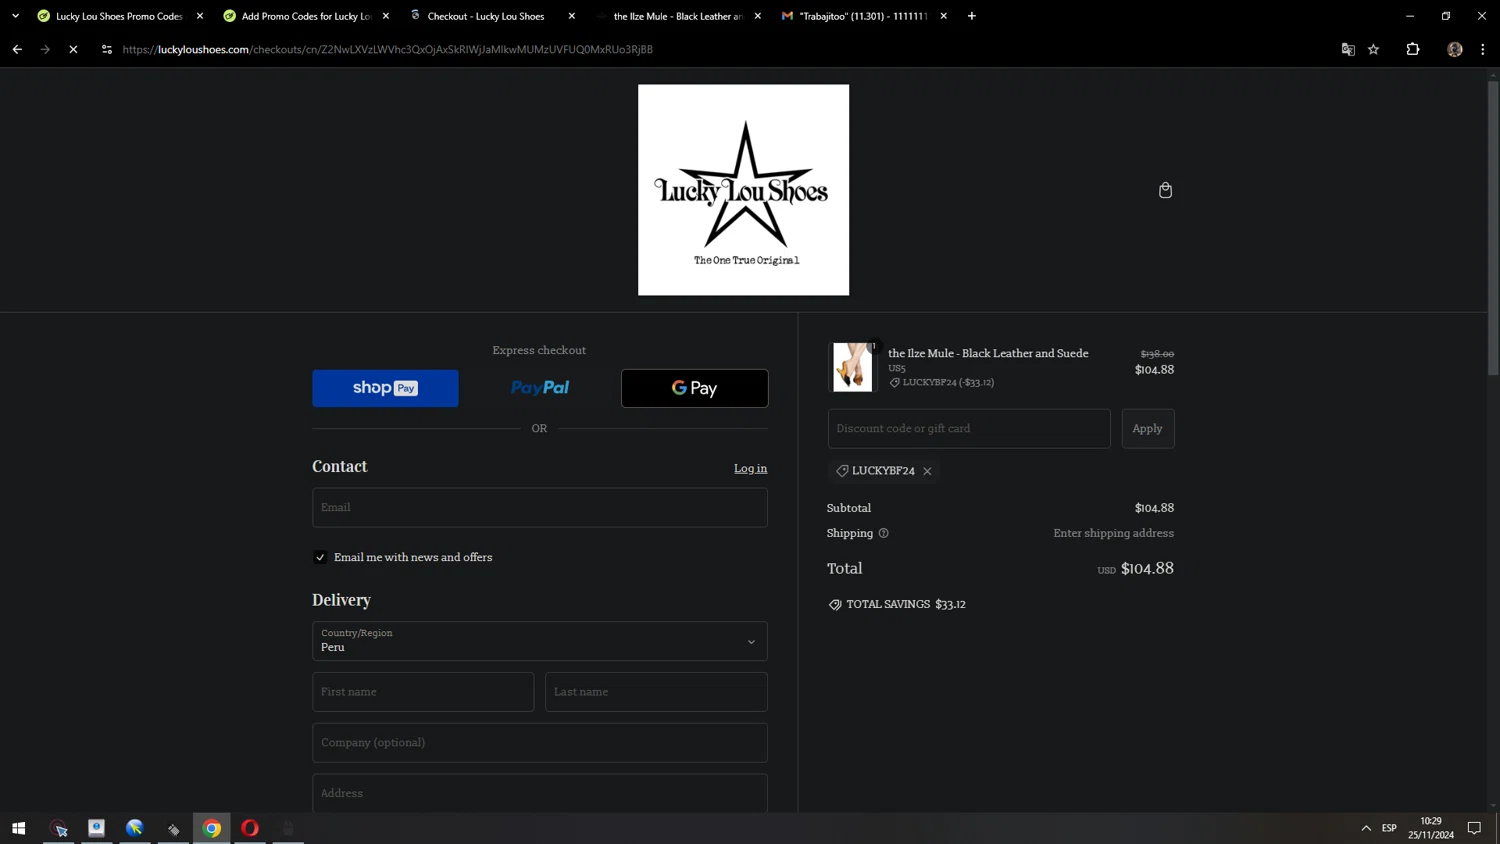The image size is (1500, 844).
Task: Focus the Discount code or gift card field
Action: coord(969,428)
